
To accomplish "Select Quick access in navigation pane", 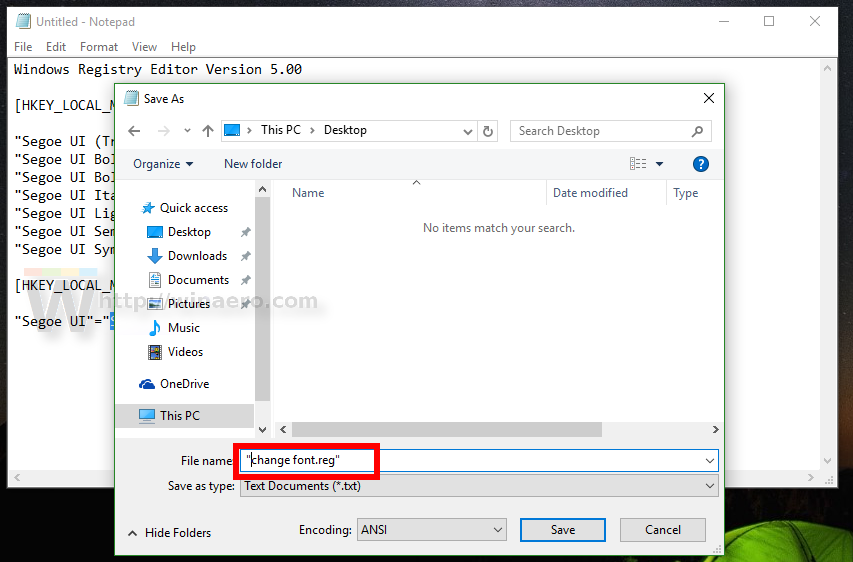I will 194,208.
